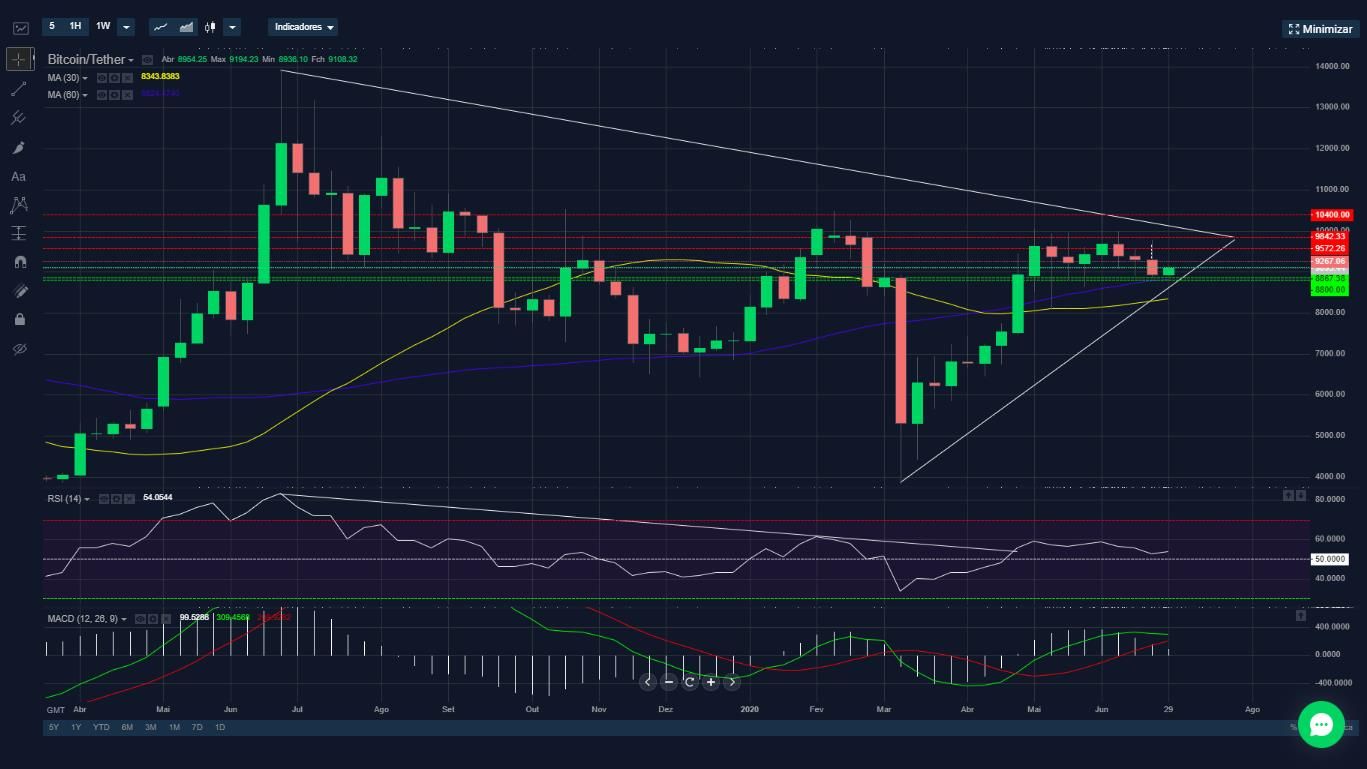Viewport: 1367px width, 769px height.
Task: Pick the brush drawing tool
Action: 18,147
